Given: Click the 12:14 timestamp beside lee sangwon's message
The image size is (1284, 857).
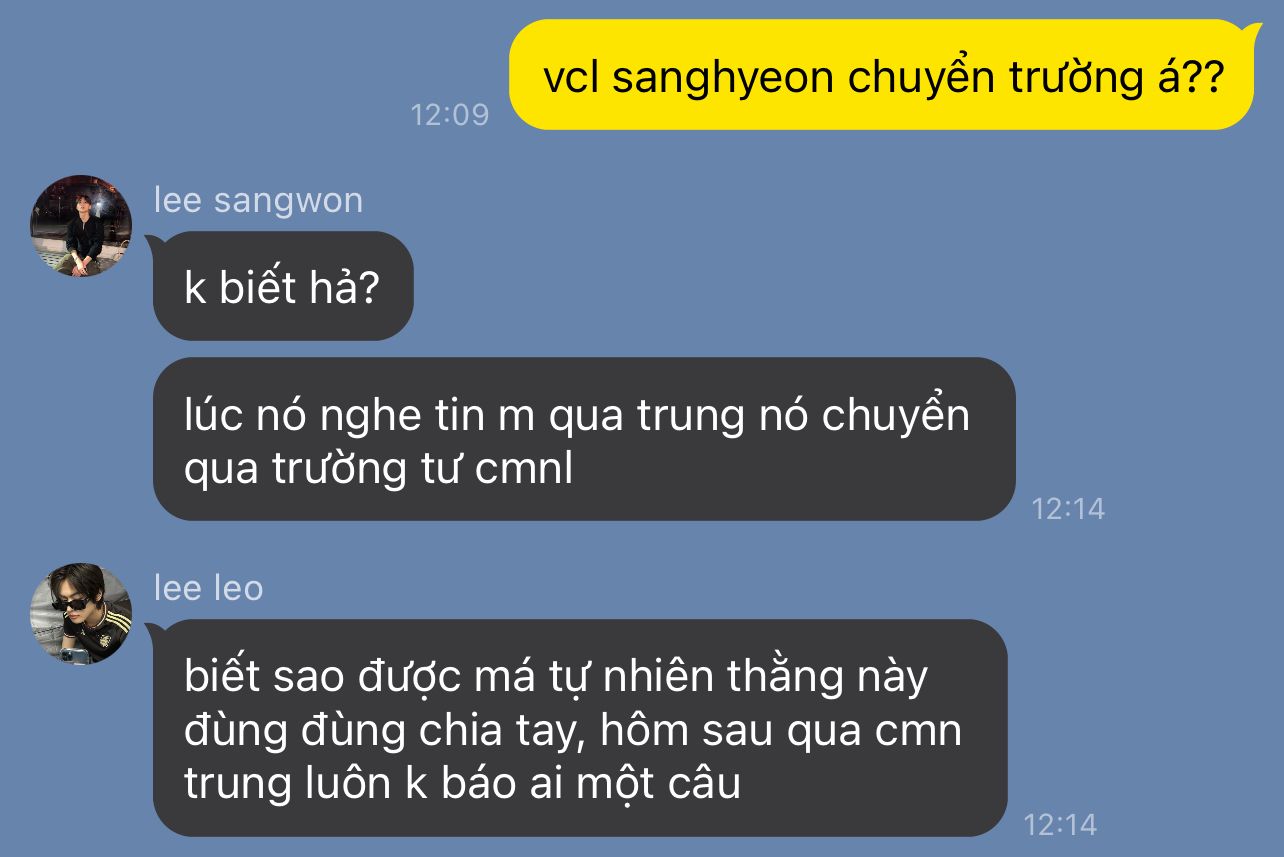Looking at the screenshot, I should [1068, 509].
